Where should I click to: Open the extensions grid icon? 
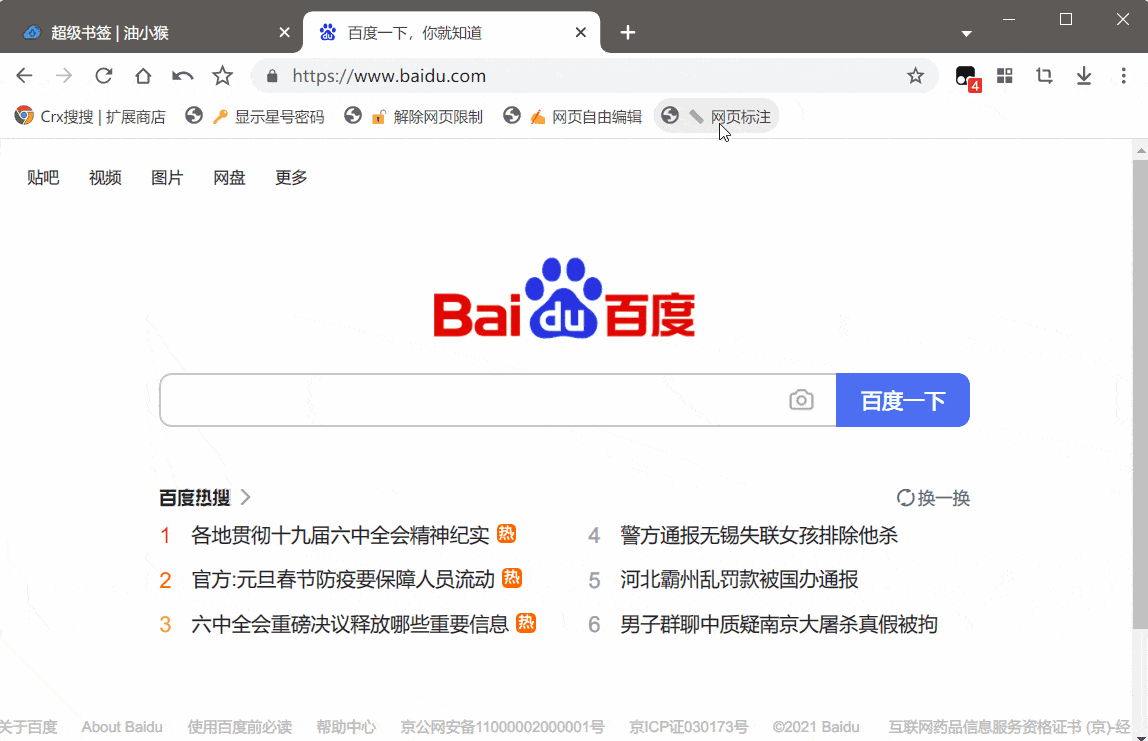click(1004, 75)
